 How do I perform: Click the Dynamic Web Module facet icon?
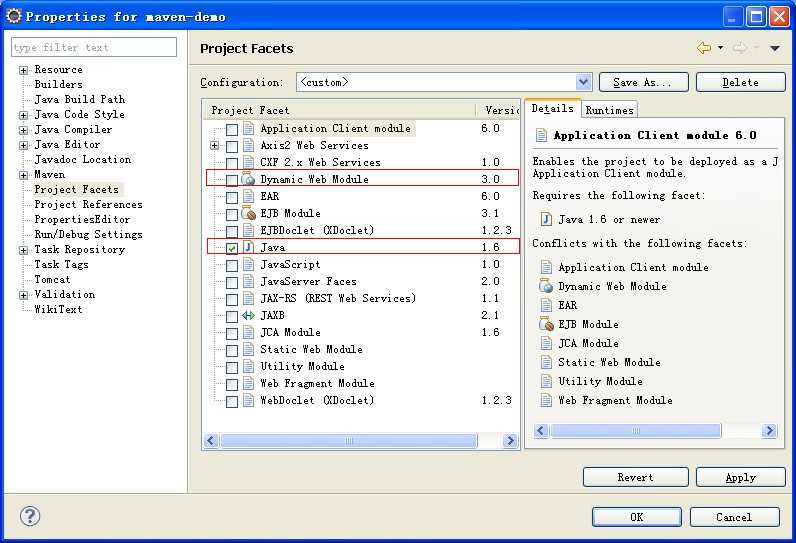click(248, 179)
